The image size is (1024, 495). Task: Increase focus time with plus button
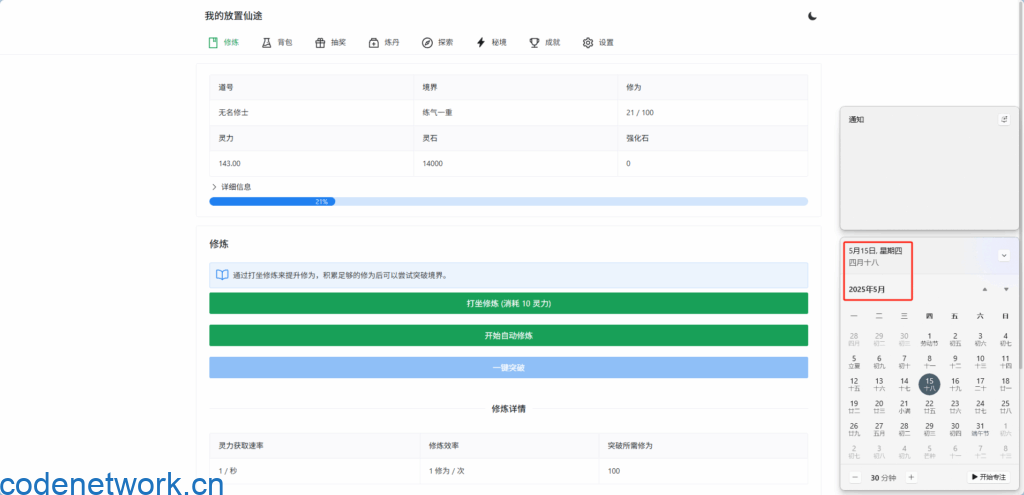[912, 477]
